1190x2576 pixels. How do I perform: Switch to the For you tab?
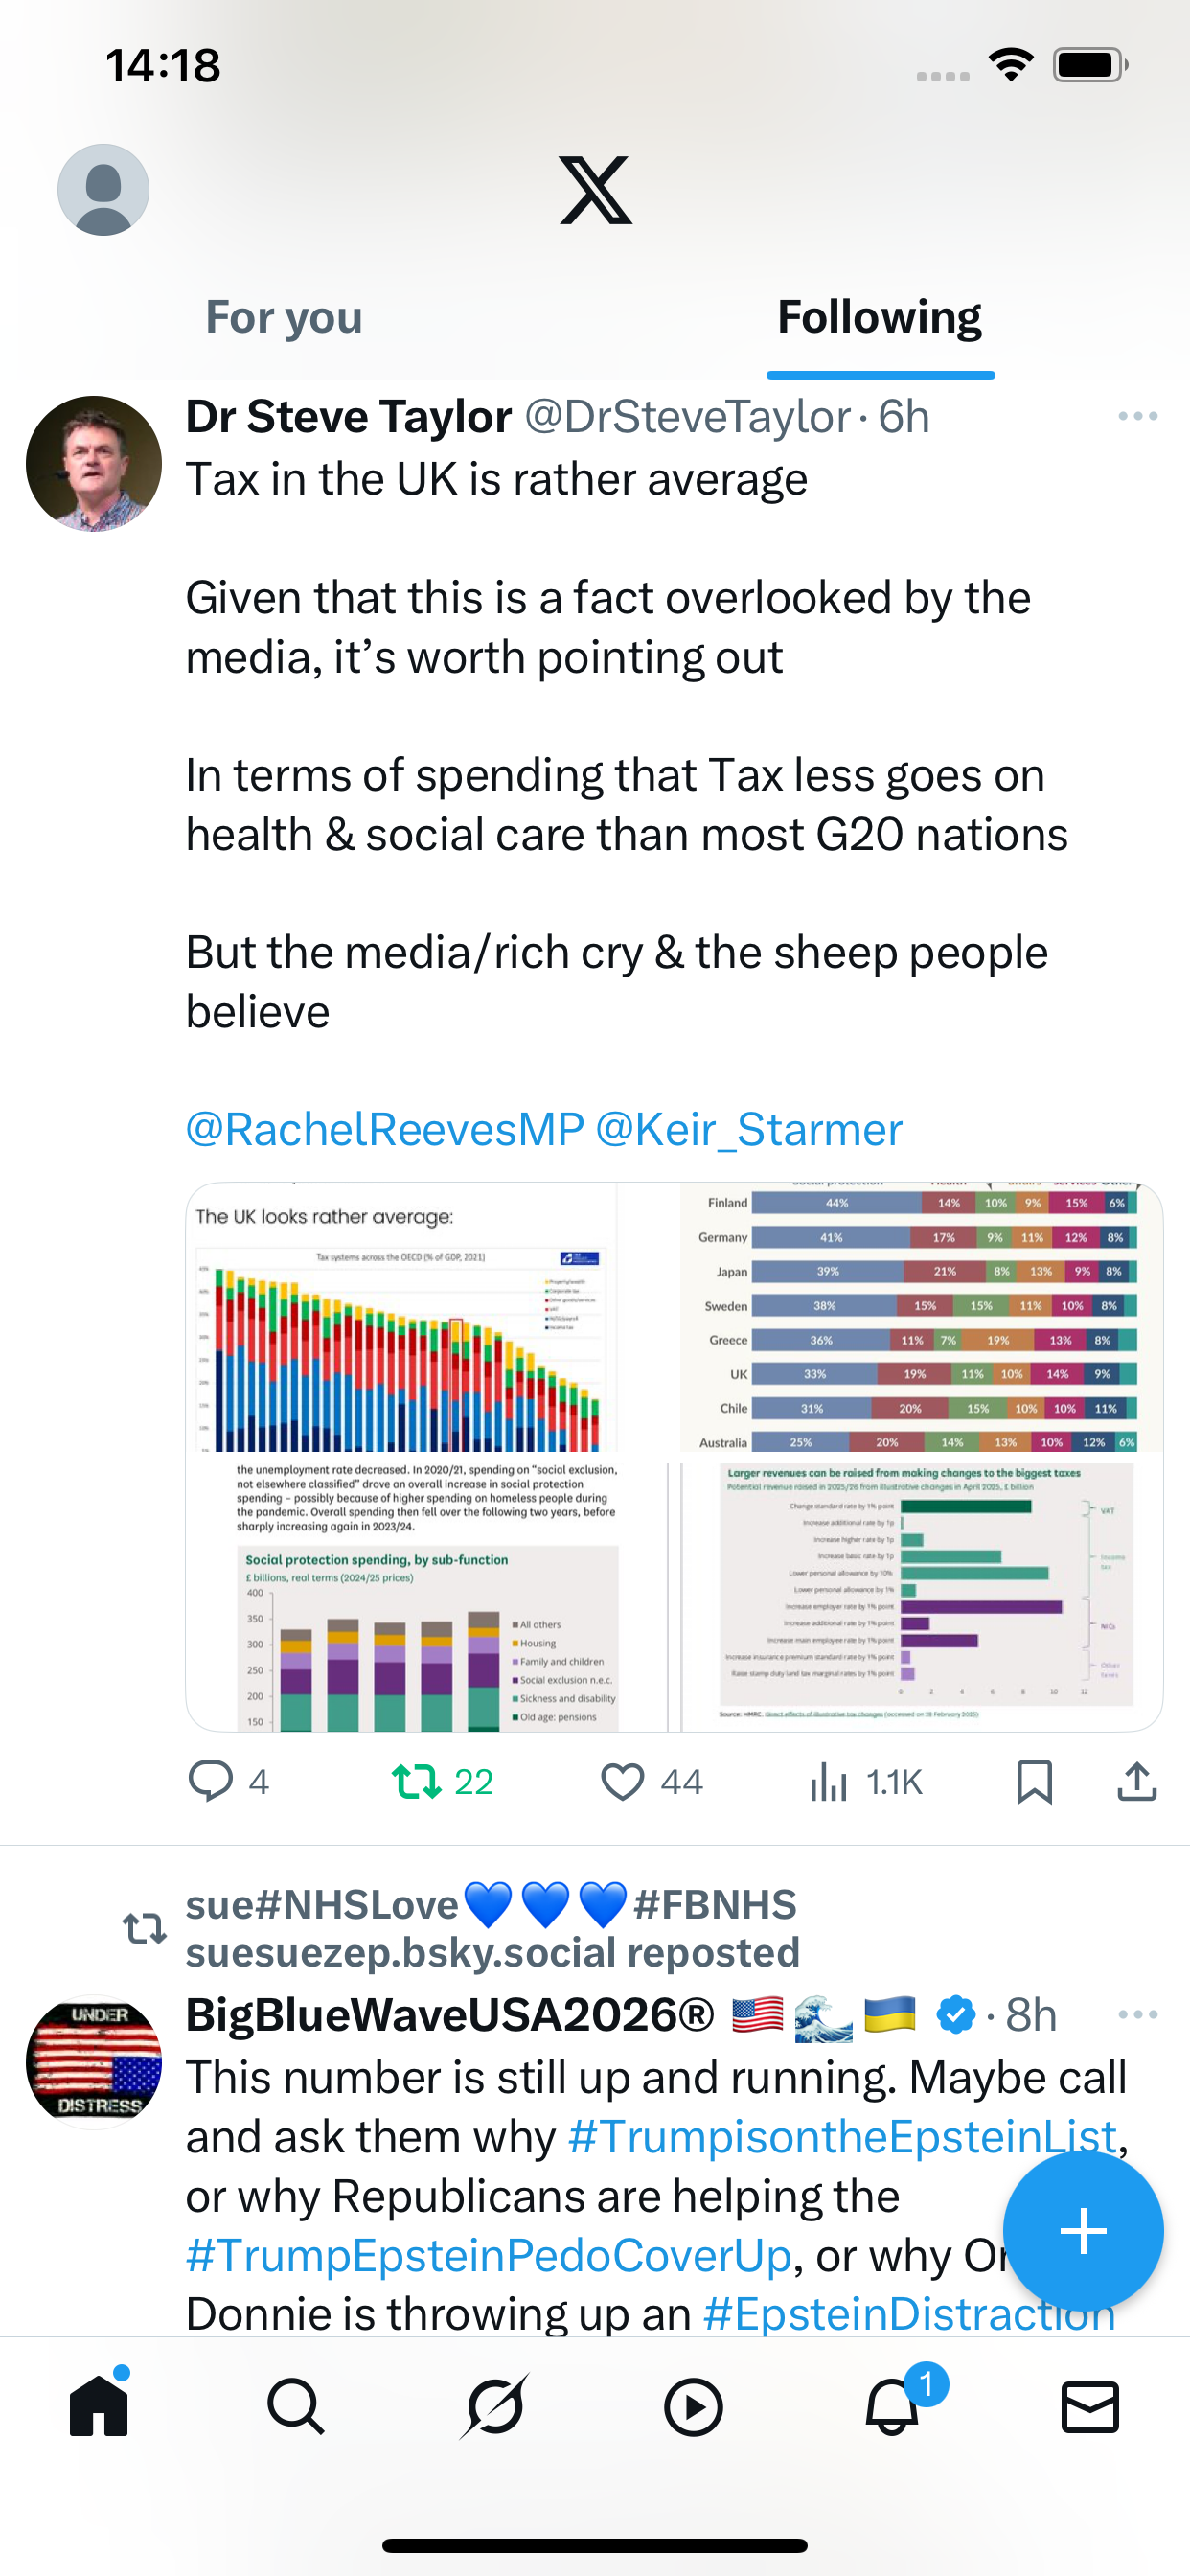pos(284,318)
